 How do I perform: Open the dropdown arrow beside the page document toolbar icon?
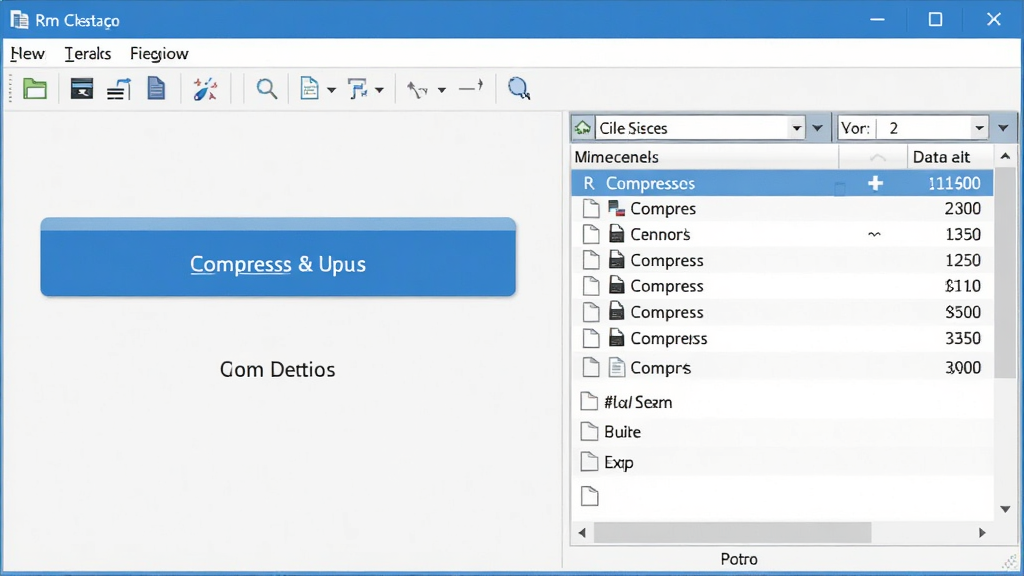tap(331, 90)
